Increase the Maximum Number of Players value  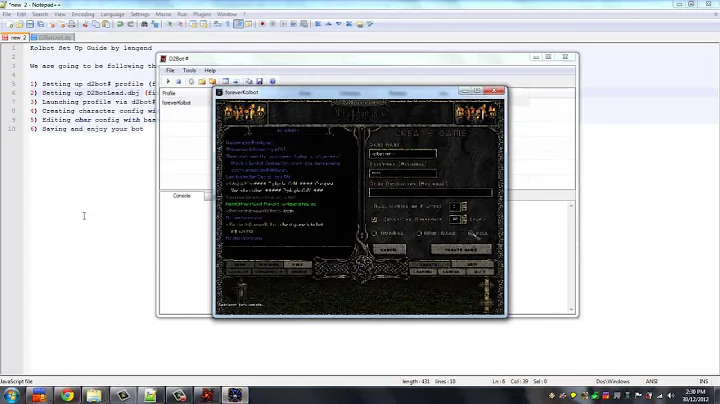[x=464, y=204]
